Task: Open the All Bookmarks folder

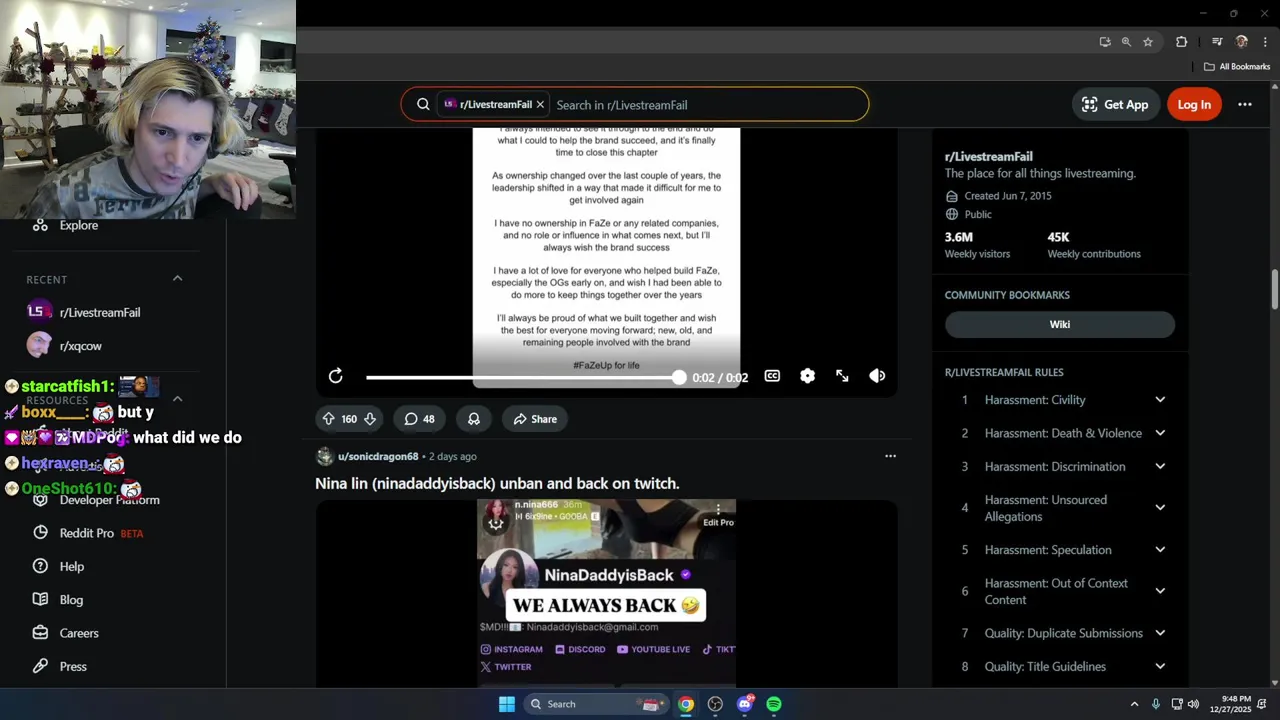Action: 1237,67
